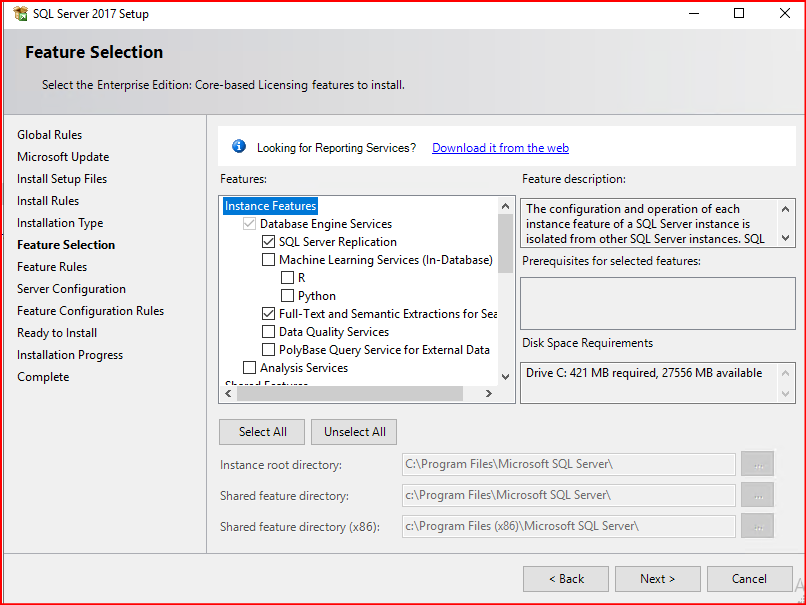Select the Install Setup Files step
Screen dimensions: 806x605
tap(62, 179)
